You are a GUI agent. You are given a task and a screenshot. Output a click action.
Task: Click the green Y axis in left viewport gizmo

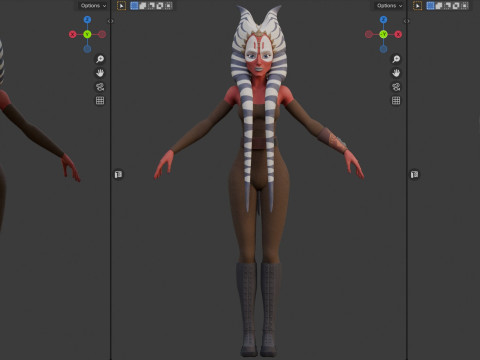point(87,34)
